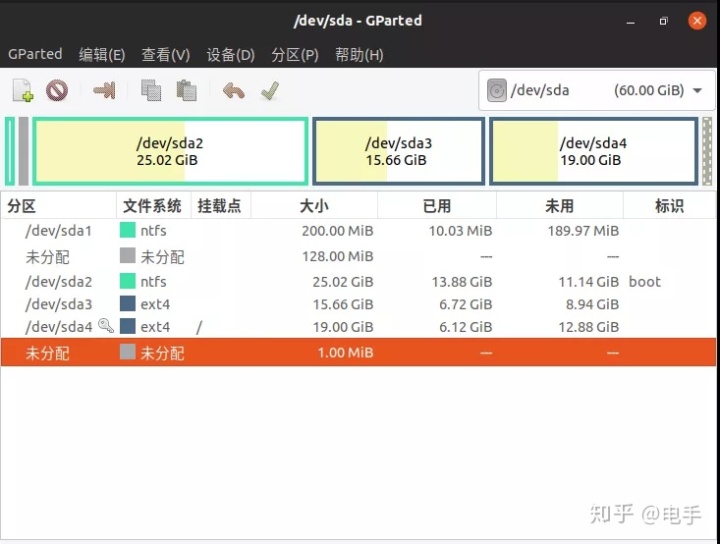
Task: Sort by the 标识 column header
Action: tap(669, 206)
